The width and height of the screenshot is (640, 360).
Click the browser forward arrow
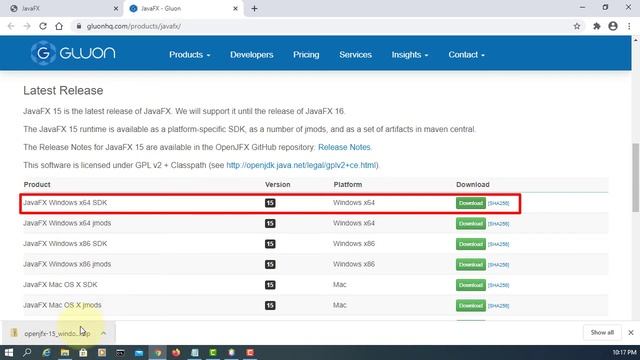[x=27, y=26]
